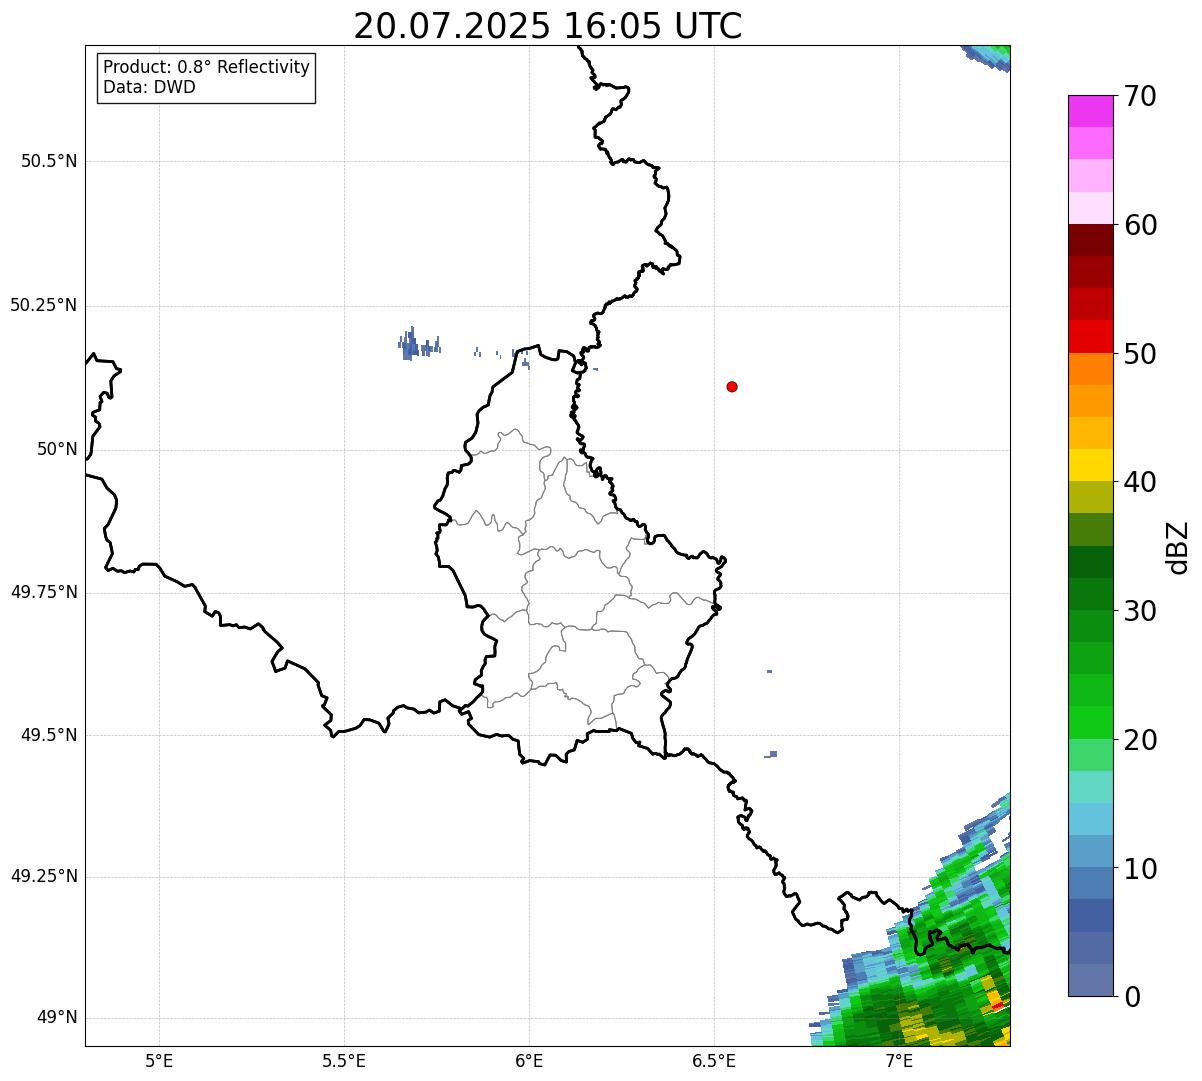Click the Data: DWD label
Screen dimensions: 1202x1081
(149, 87)
